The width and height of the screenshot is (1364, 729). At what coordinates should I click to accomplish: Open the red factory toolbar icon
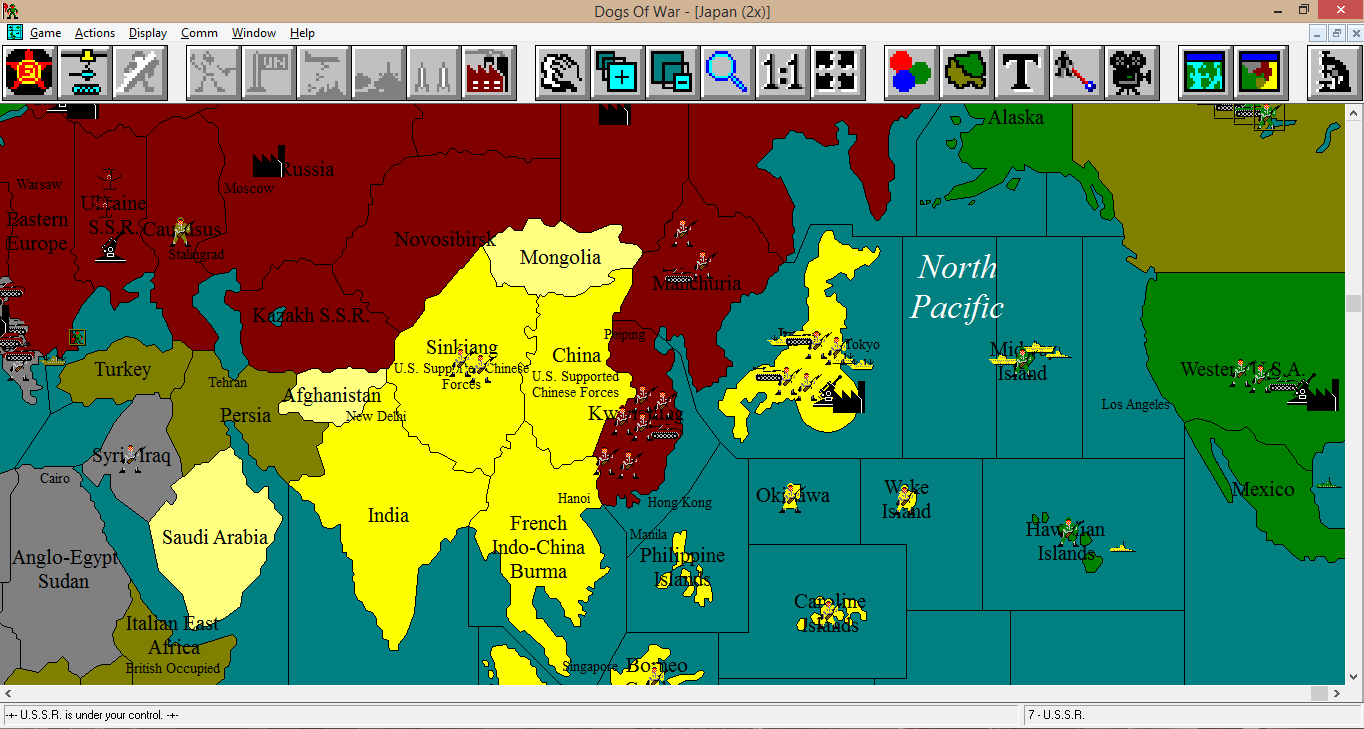pos(488,72)
